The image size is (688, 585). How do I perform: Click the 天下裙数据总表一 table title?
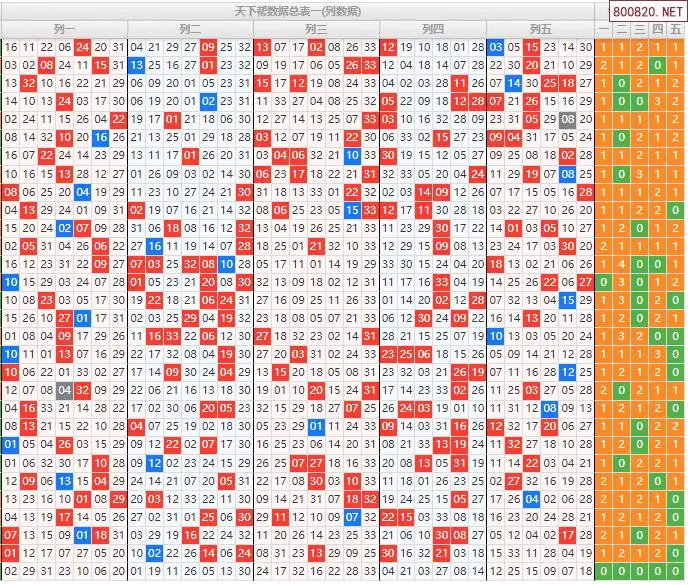click(x=297, y=10)
